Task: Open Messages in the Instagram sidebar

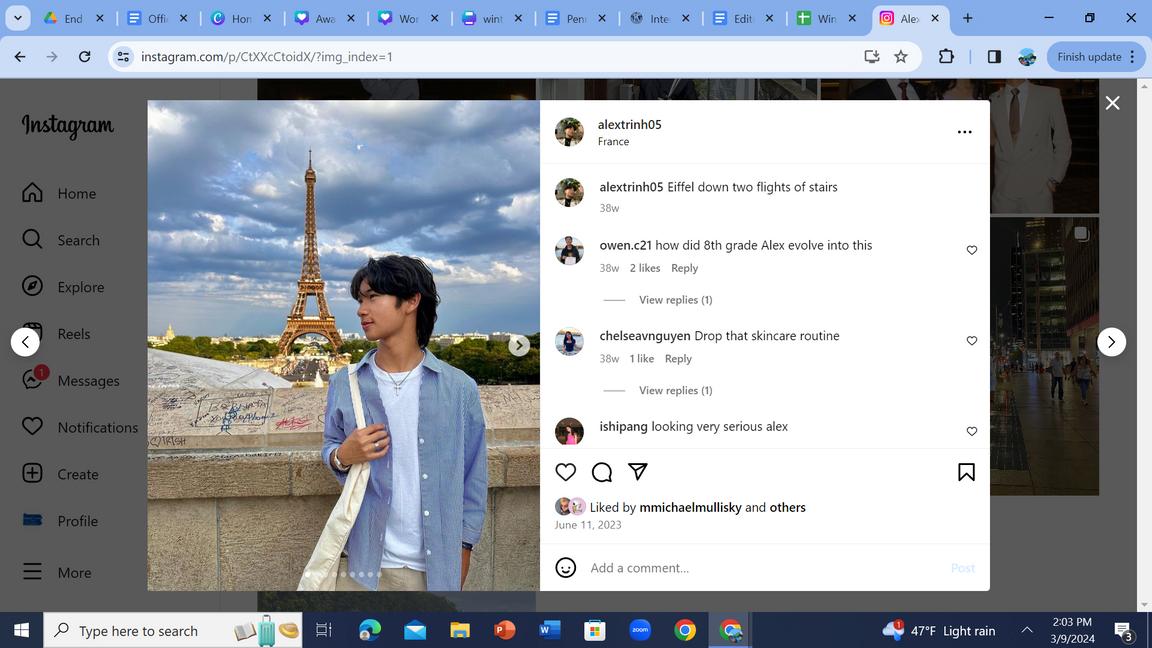Action: pos(71,381)
